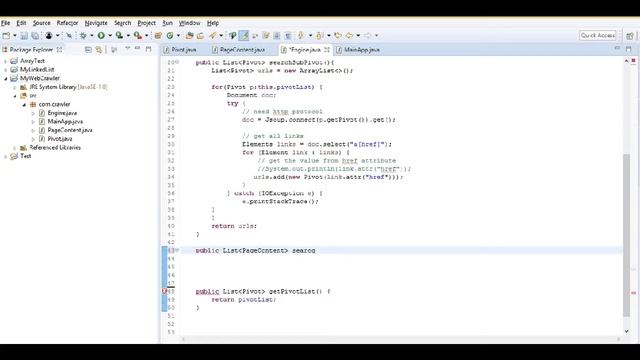
Task: Click the Quick Access search field
Action: pyautogui.click(x=598, y=36)
